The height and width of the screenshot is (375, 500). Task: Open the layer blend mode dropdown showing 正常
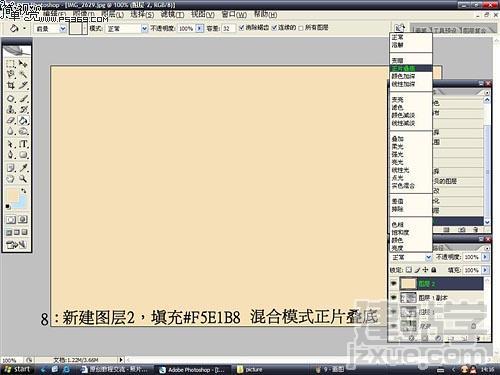pos(411,257)
